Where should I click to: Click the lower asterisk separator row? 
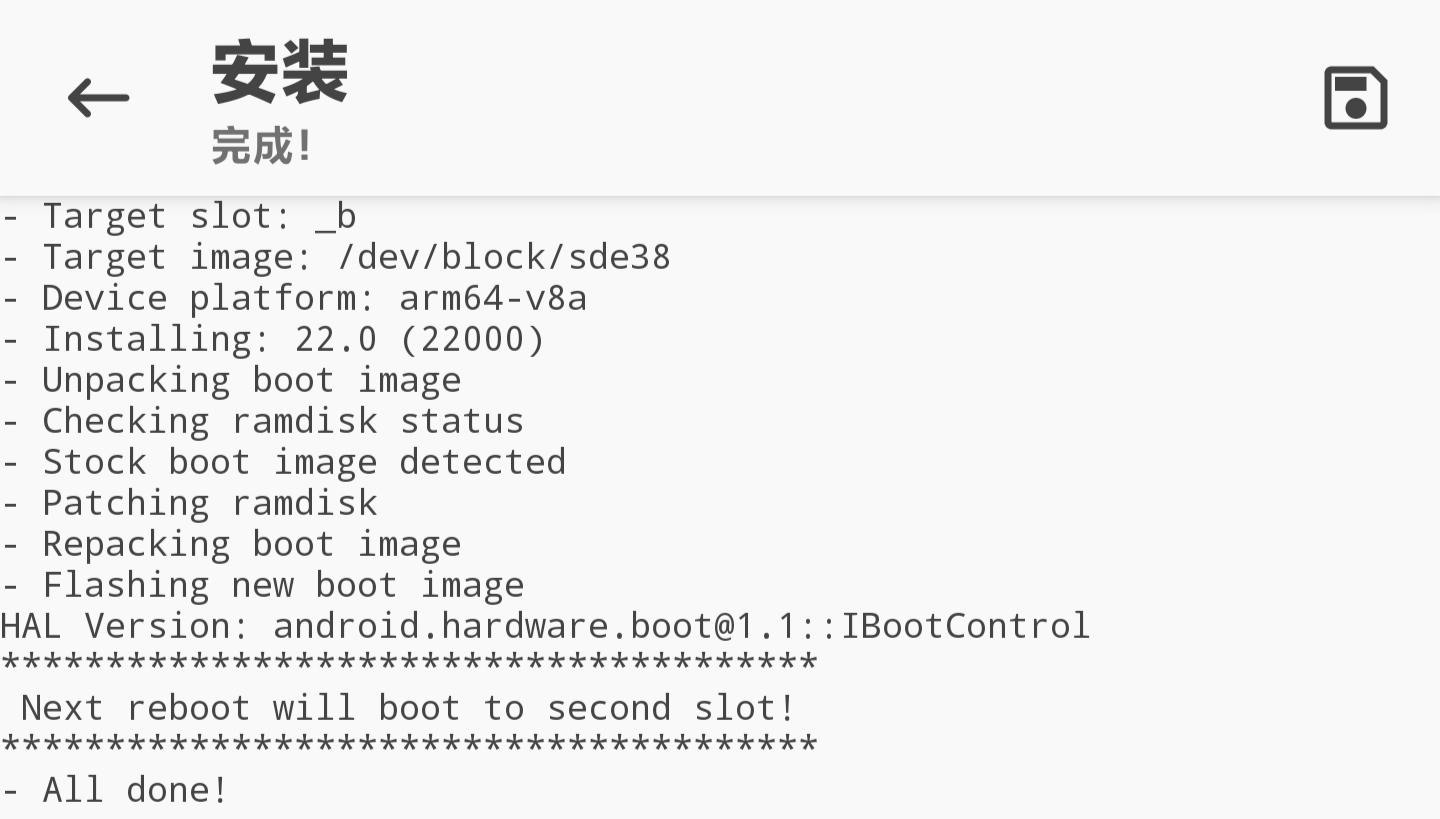point(409,746)
